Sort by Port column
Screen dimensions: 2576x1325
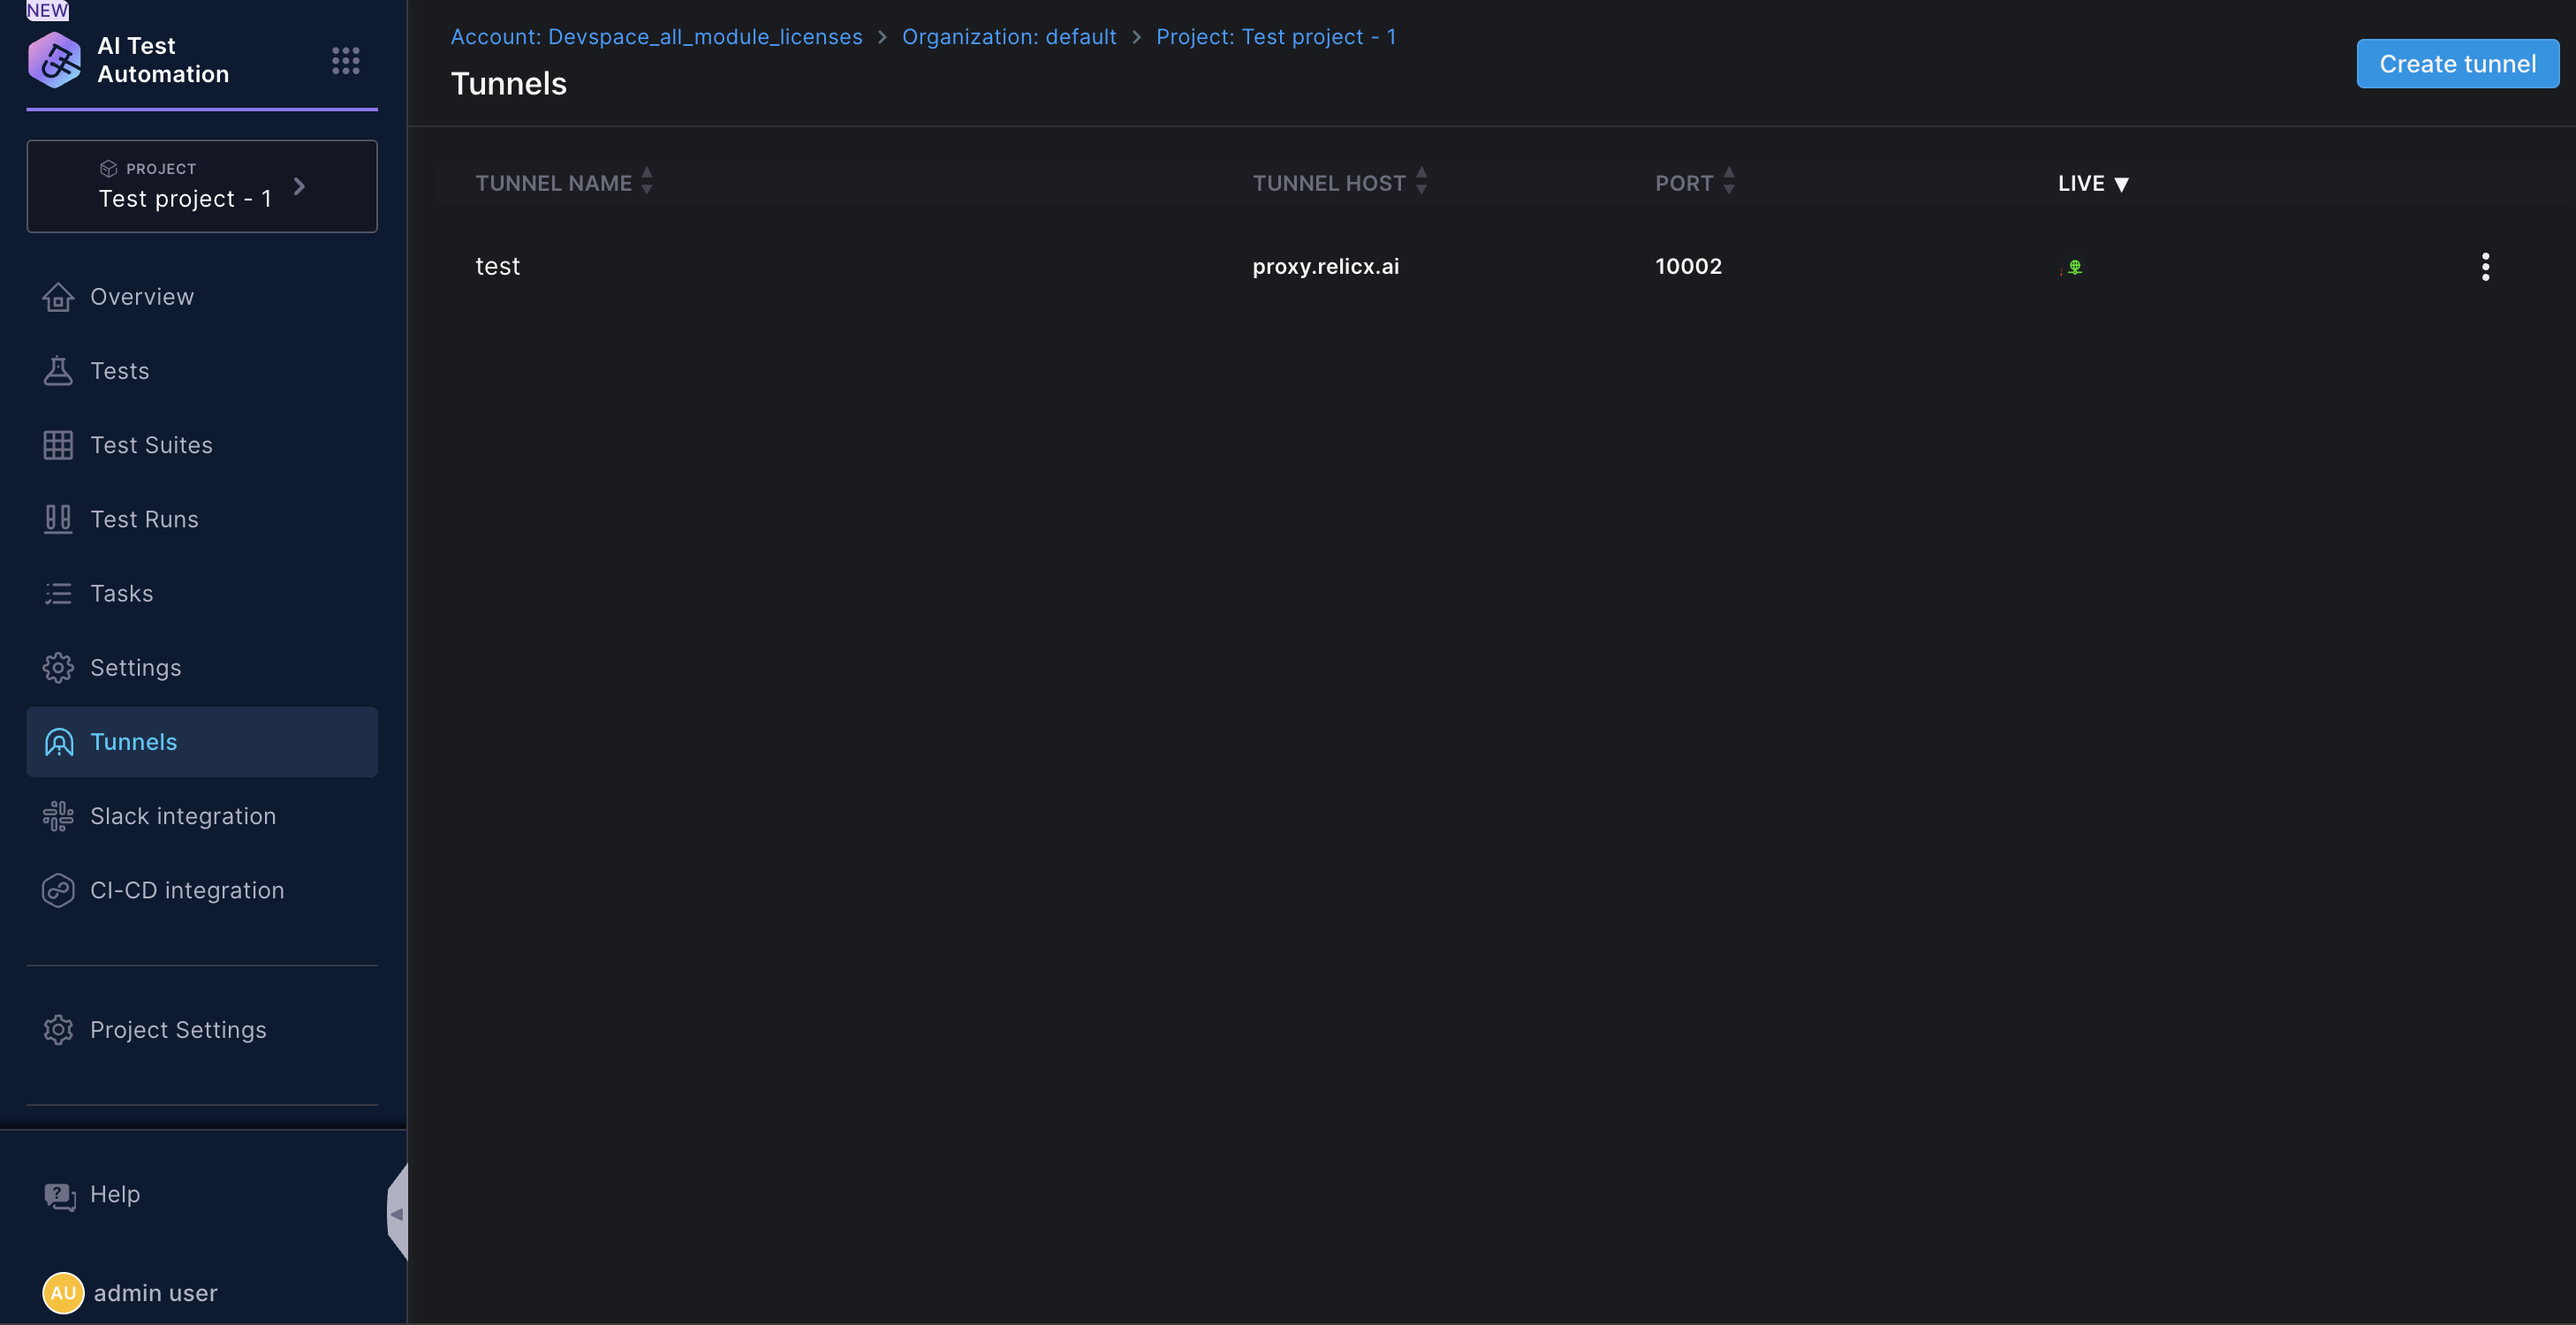pyautogui.click(x=1729, y=181)
